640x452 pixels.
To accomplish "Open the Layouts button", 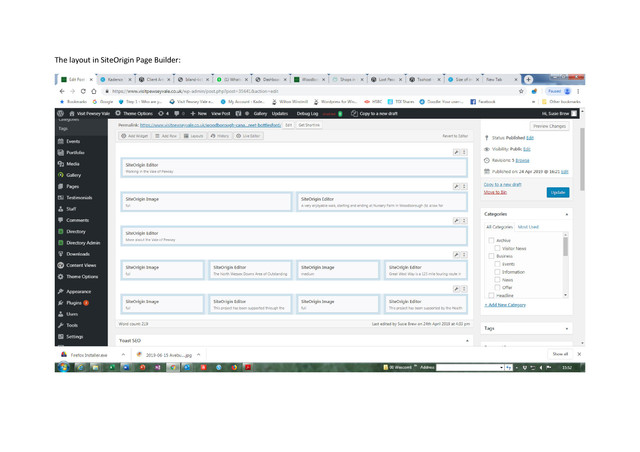I will coord(193,136).
